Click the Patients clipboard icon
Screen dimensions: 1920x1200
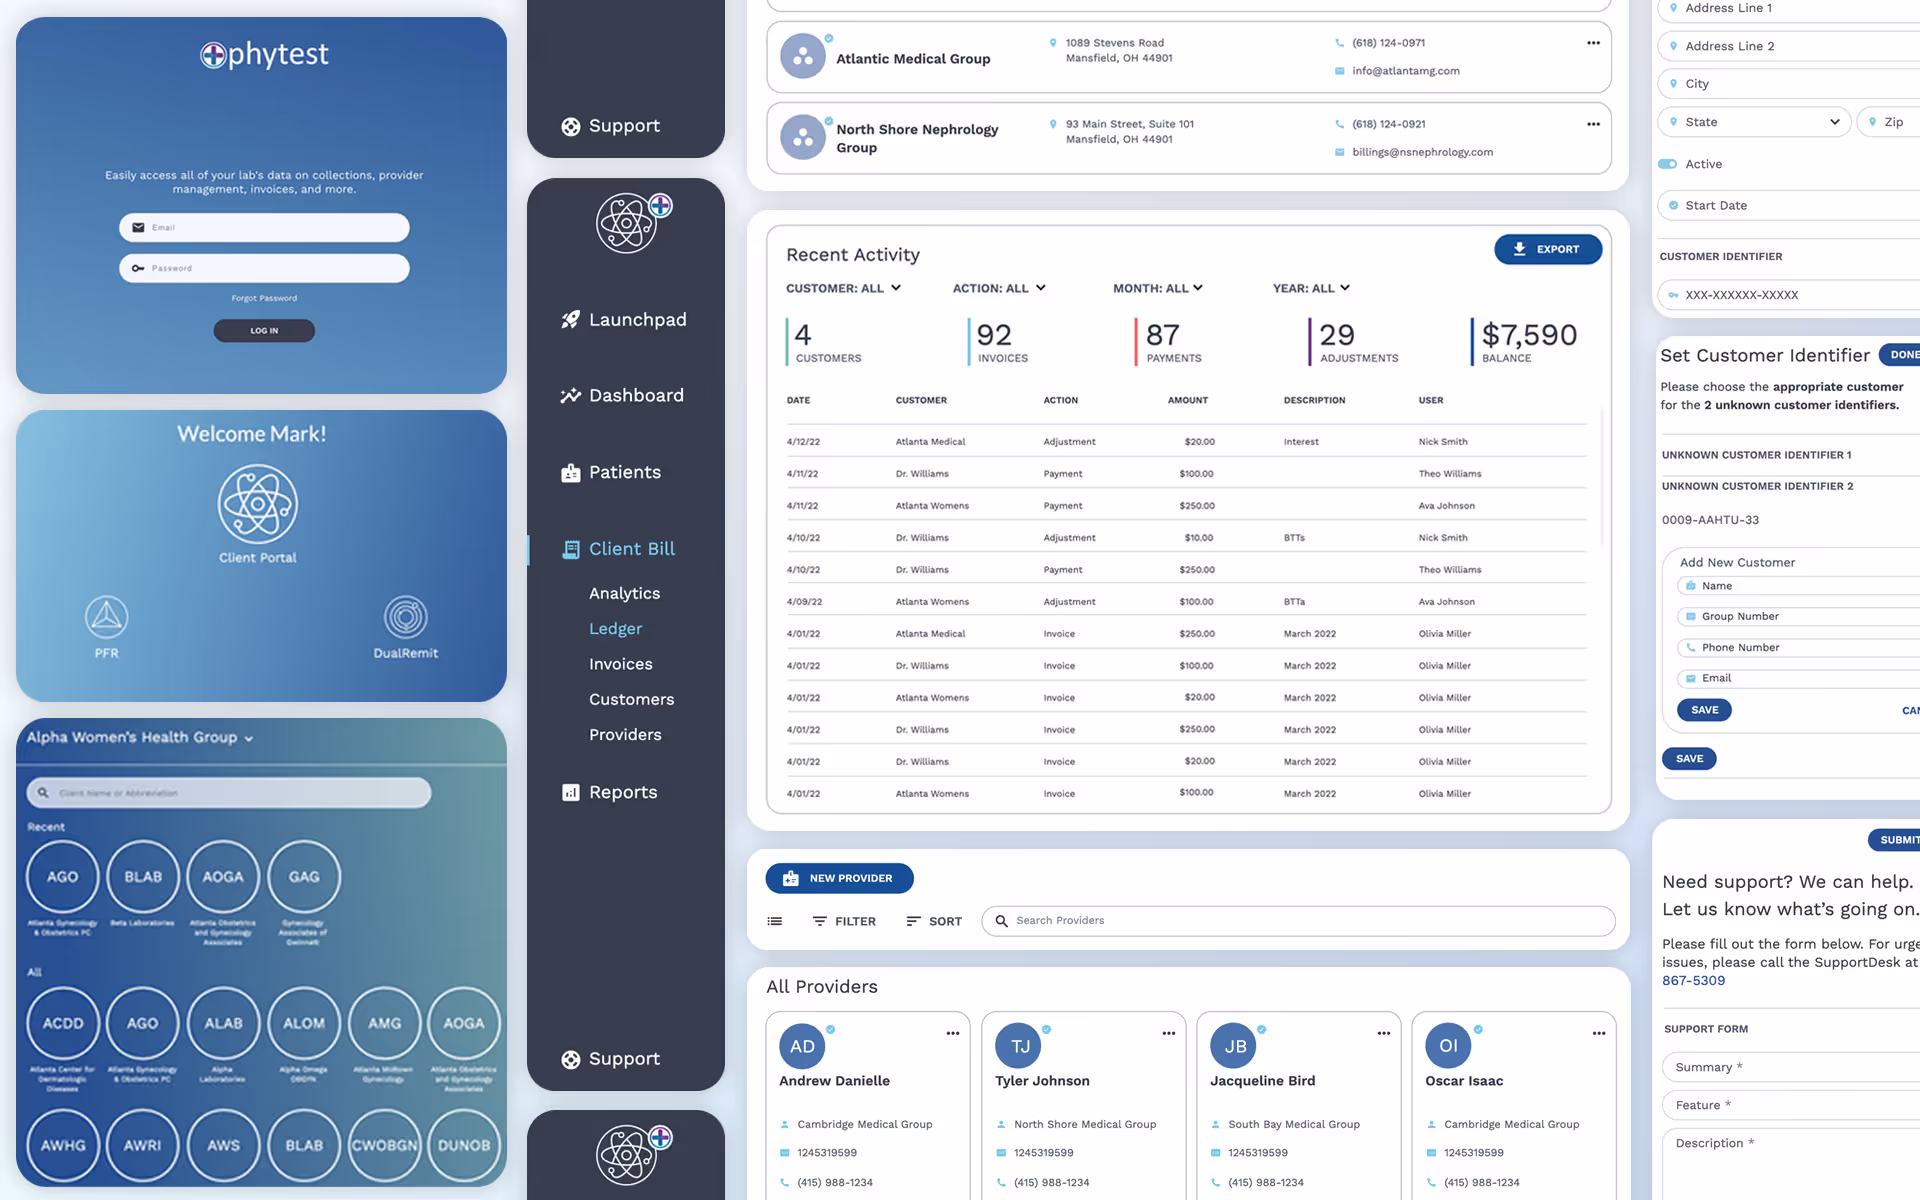coord(570,473)
